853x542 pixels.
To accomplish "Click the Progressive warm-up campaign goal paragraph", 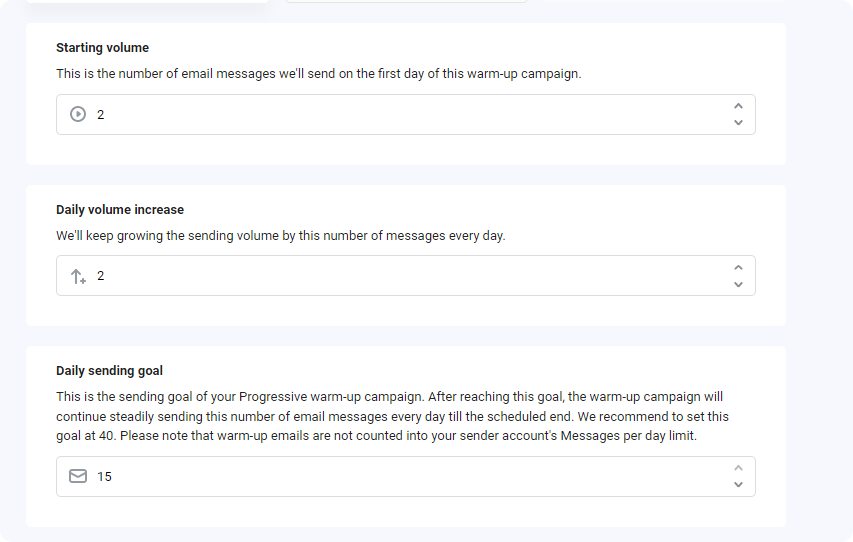I will 392,416.
